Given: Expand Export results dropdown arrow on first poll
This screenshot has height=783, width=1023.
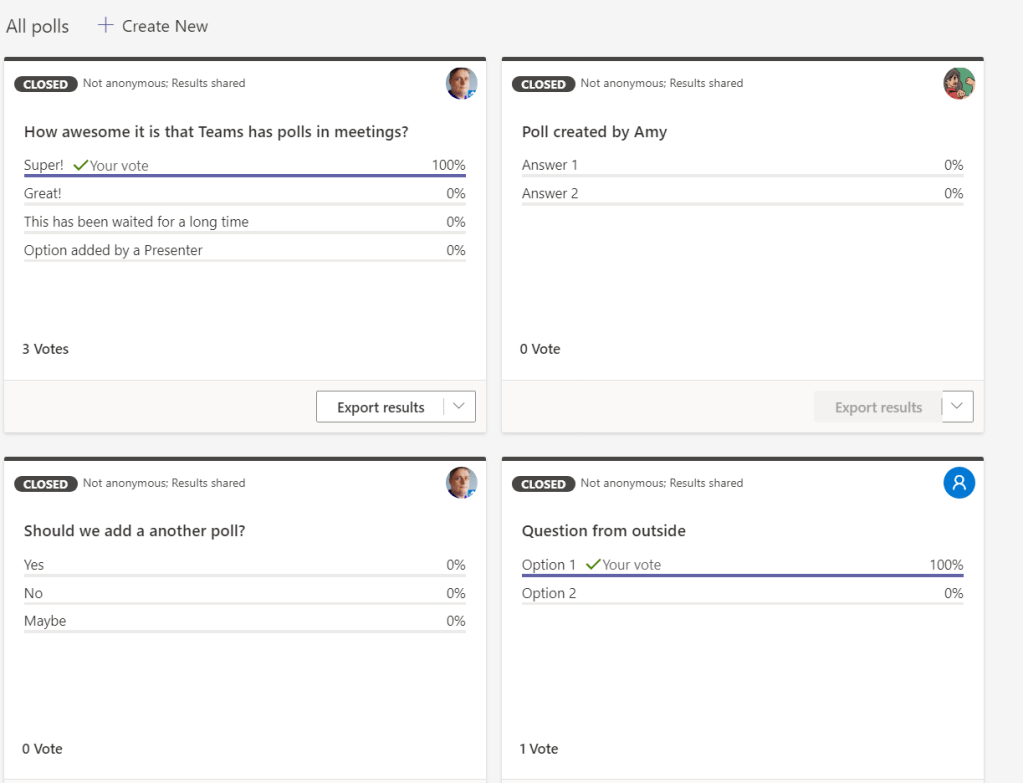Looking at the screenshot, I should pos(459,407).
